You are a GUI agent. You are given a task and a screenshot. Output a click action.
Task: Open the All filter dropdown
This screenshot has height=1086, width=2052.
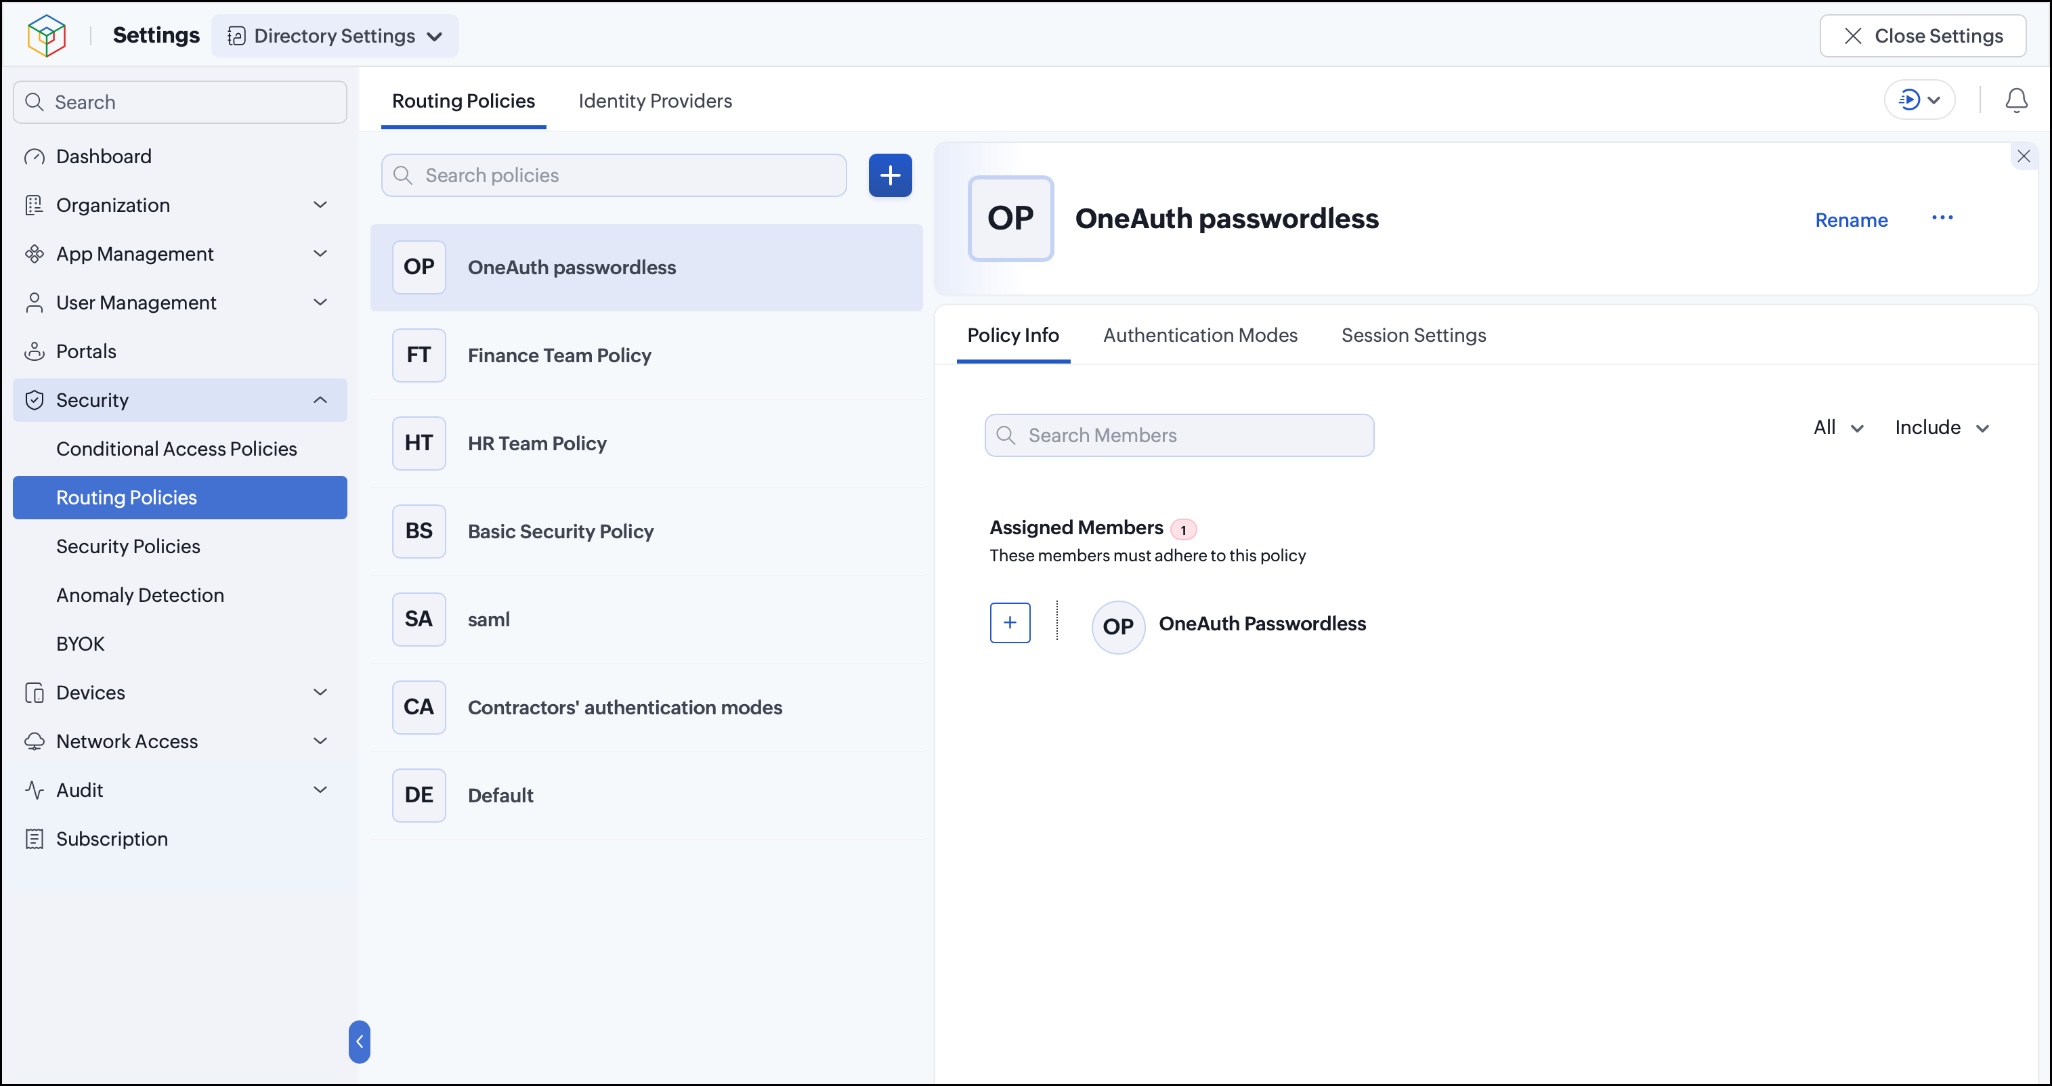(x=1839, y=428)
